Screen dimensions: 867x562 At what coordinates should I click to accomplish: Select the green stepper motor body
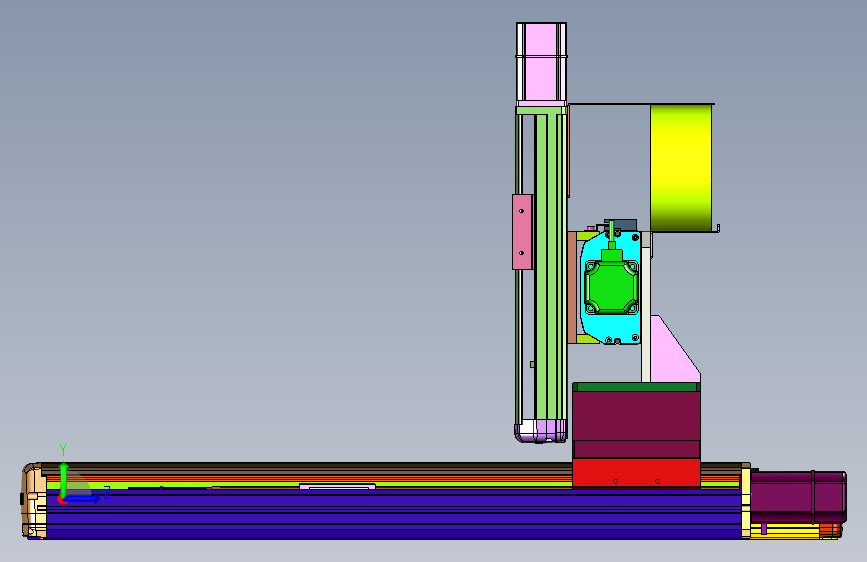(612, 287)
